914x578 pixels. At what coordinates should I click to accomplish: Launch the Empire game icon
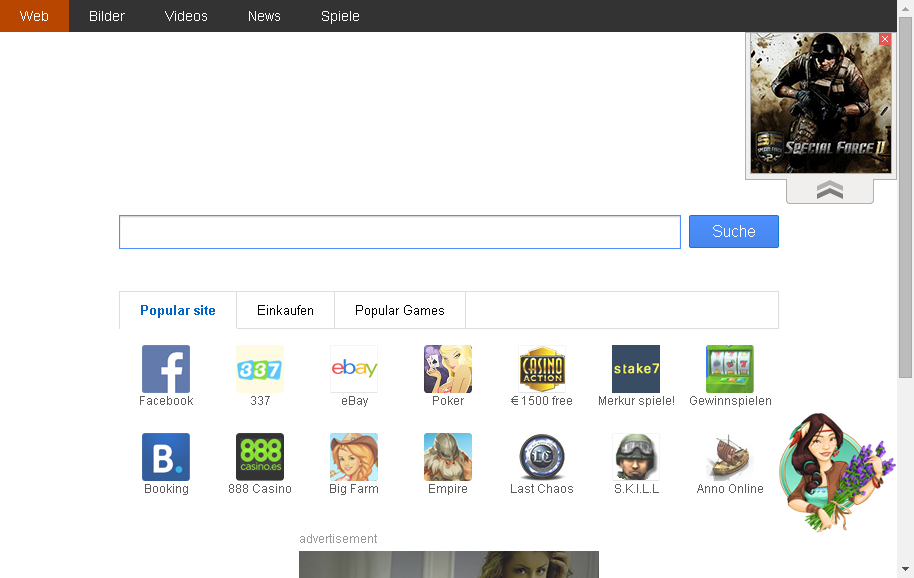click(448, 457)
